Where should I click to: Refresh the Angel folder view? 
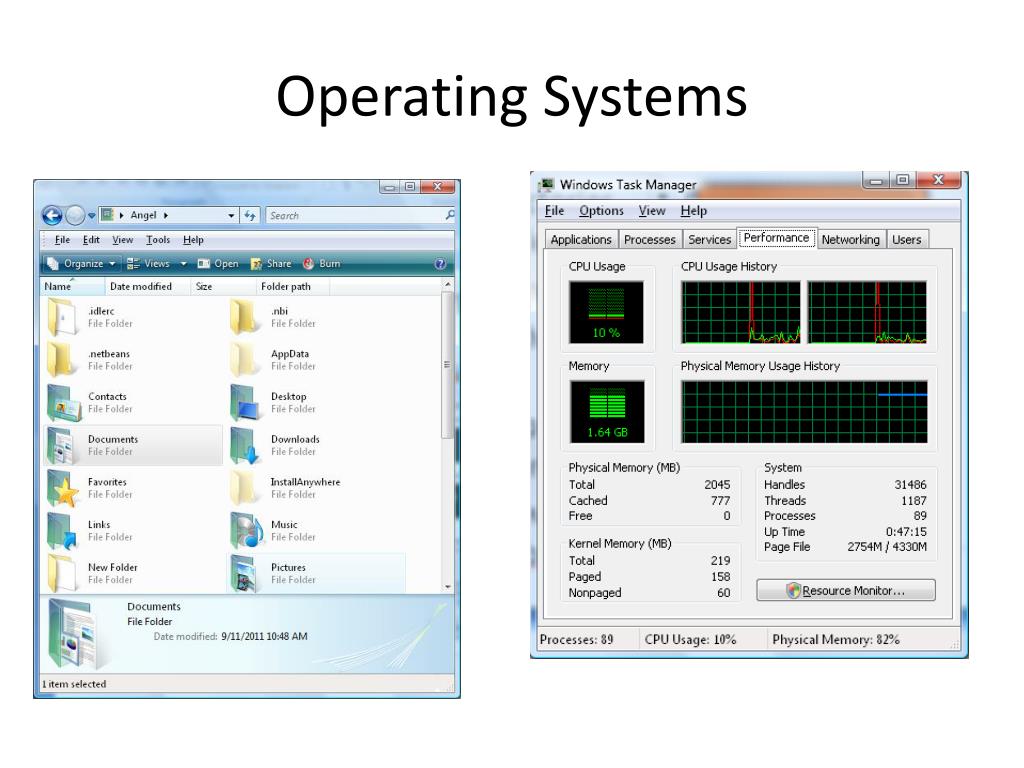click(249, 215)
